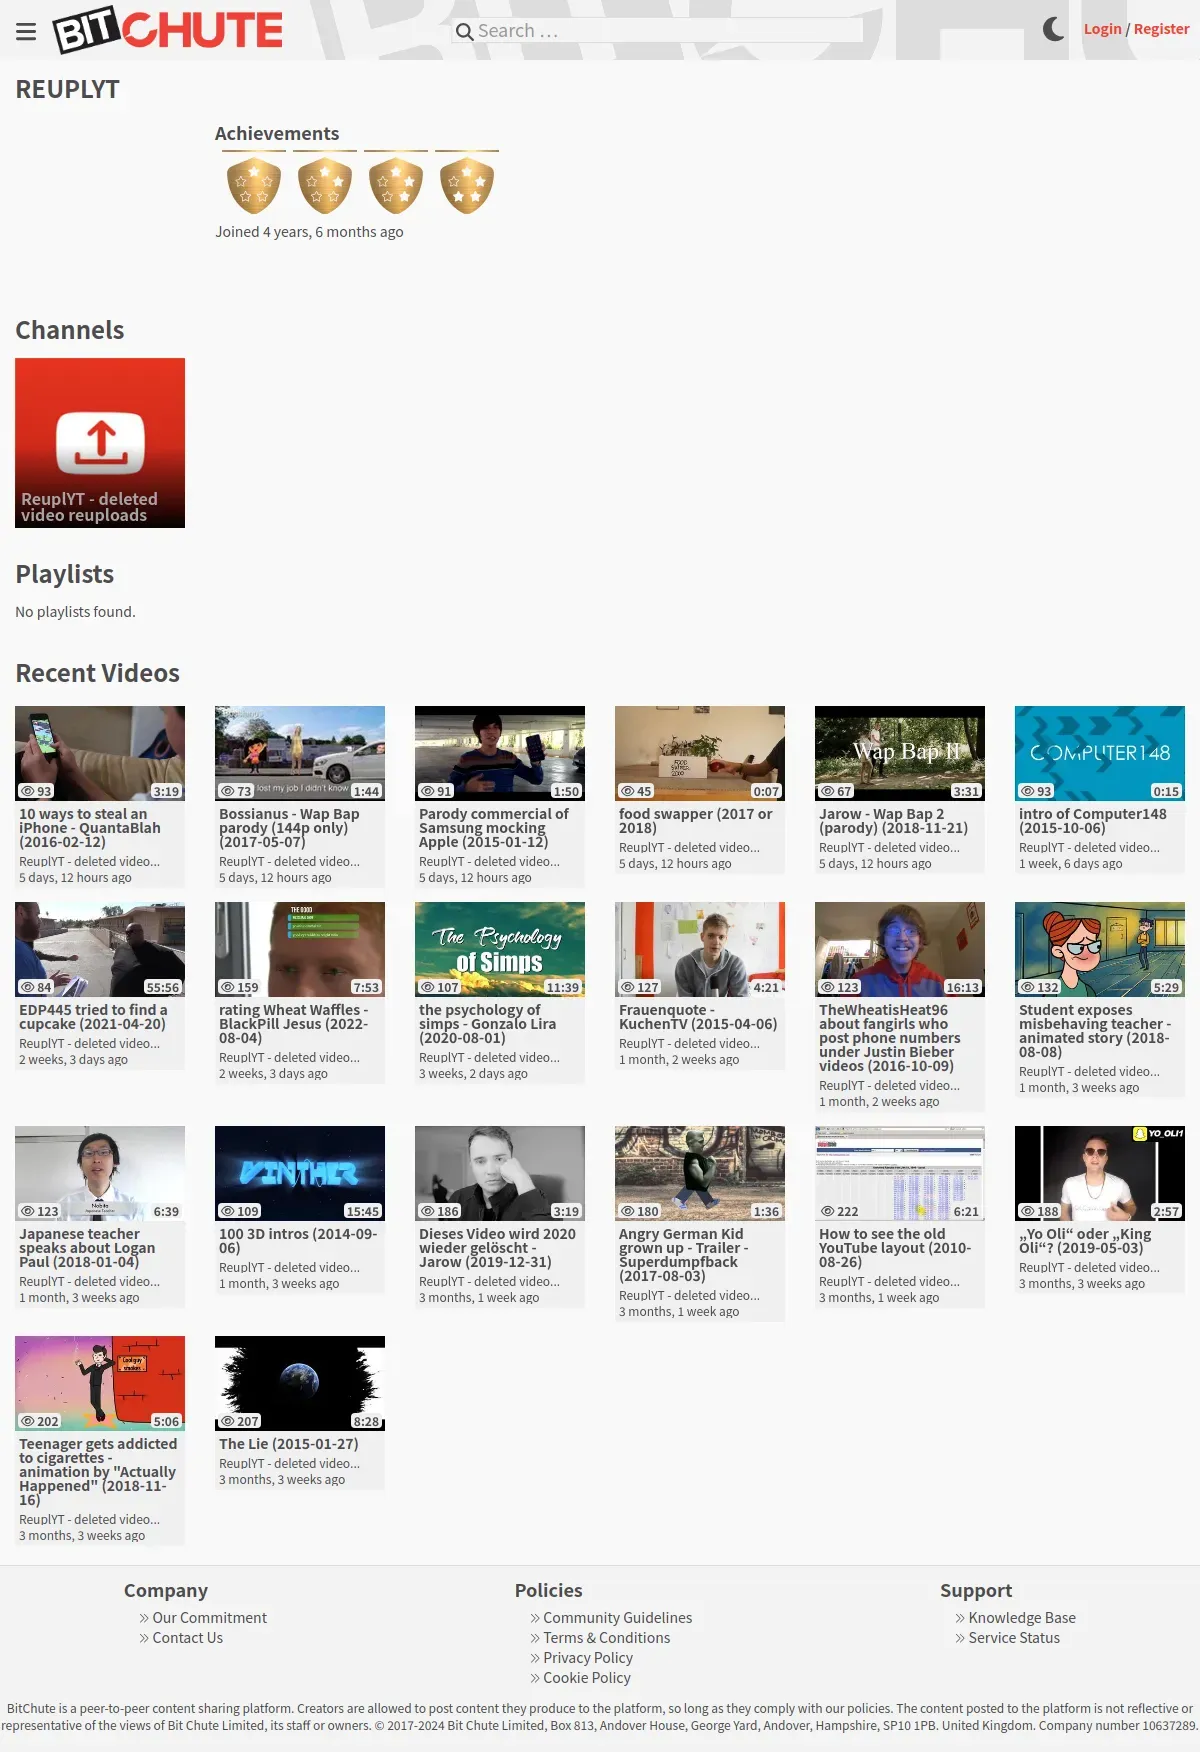The image size is (1200, 1752).
Task: Click title 'Angry German Kid grown up - Trailer'
Action: click(684, 1255)
